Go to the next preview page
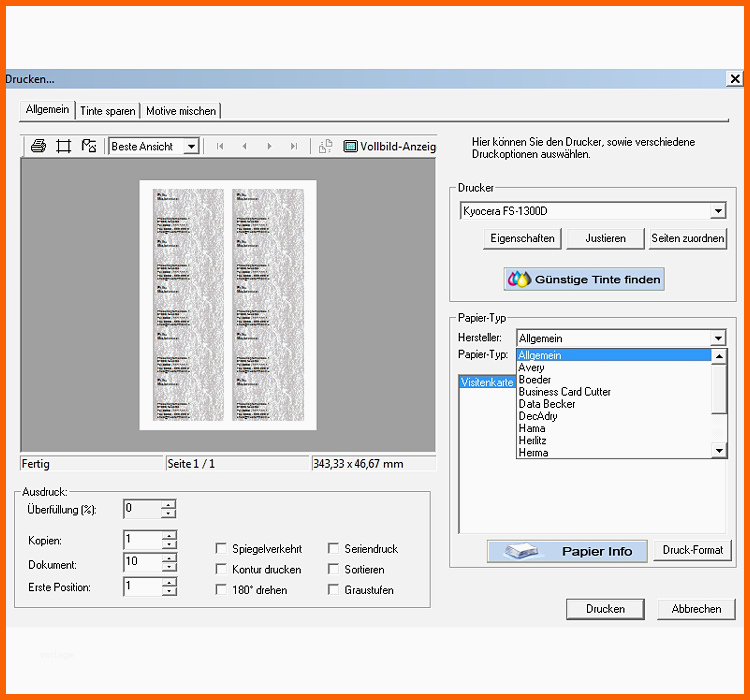Image resolution: width=750 pixels, height=700 pixels. click(269, 146)
